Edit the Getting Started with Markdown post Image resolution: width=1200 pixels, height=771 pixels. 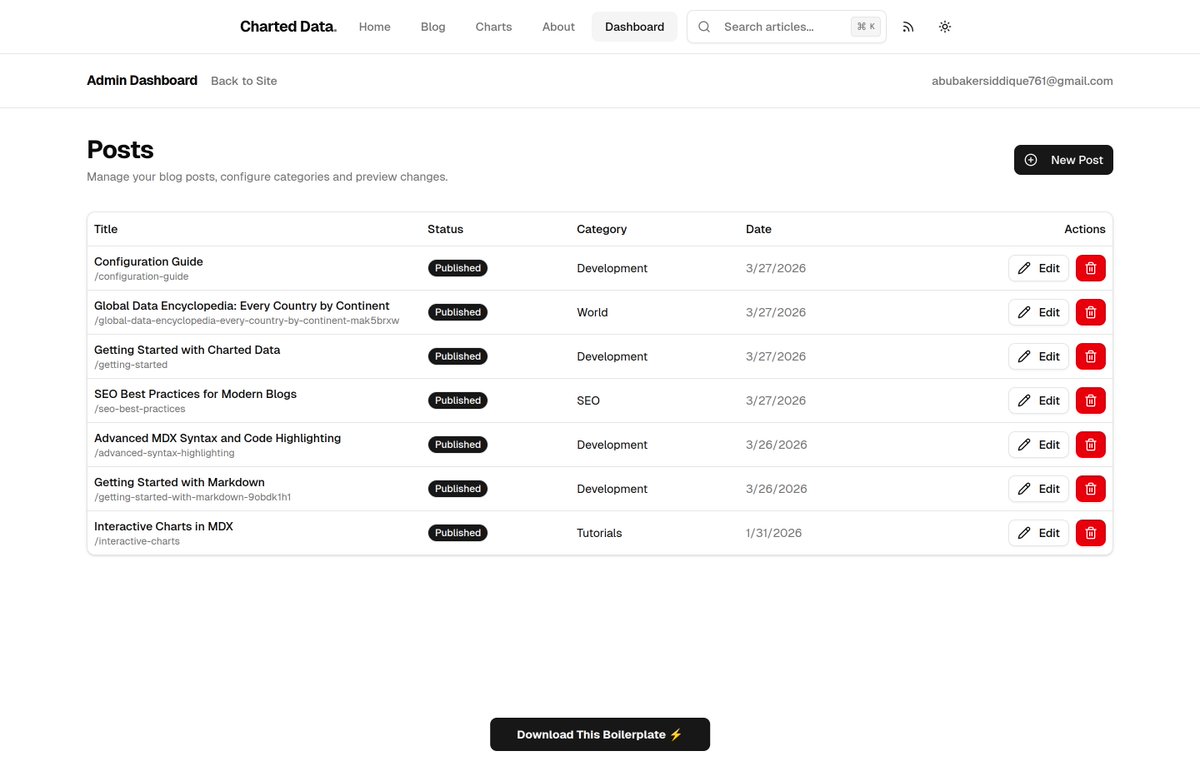(x=1038, y=488)
